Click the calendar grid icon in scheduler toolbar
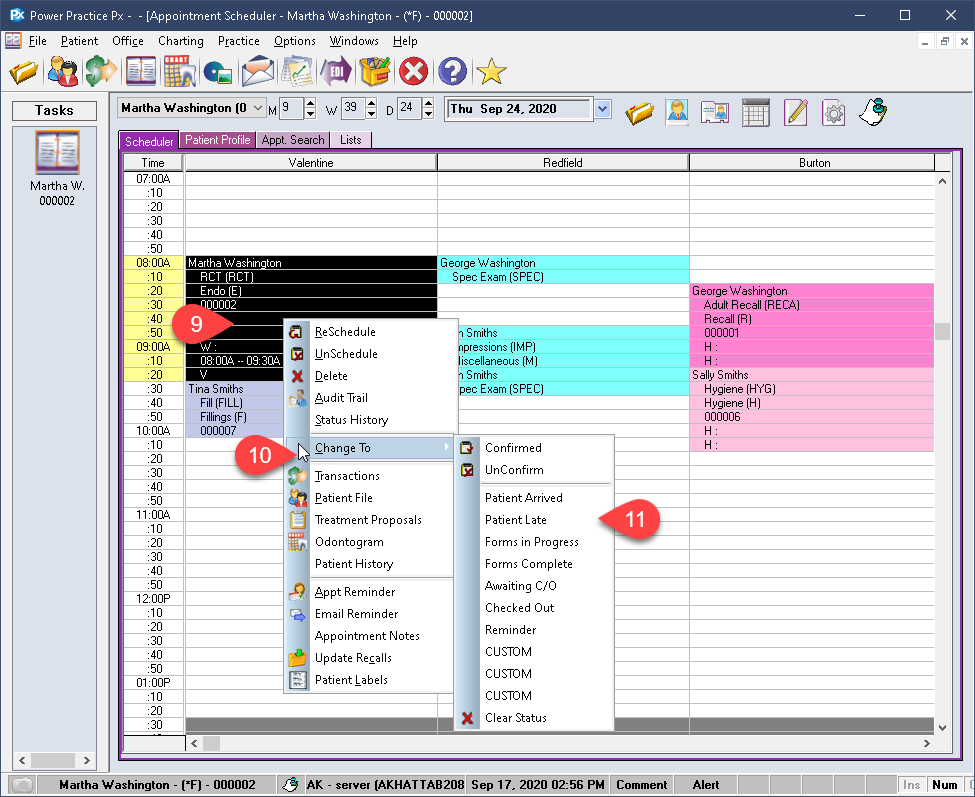 coord(756,113)
